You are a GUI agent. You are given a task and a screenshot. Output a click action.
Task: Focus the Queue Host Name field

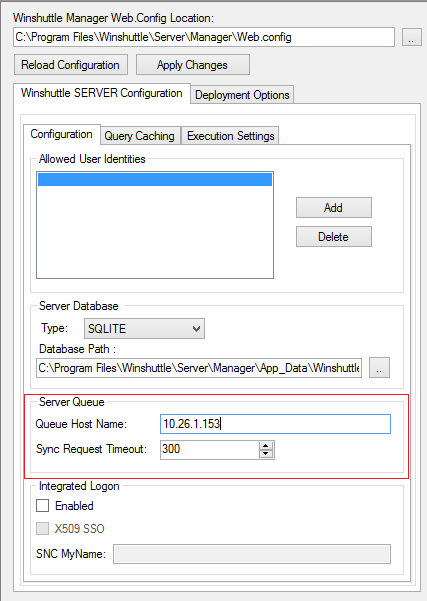click(275, 424)
